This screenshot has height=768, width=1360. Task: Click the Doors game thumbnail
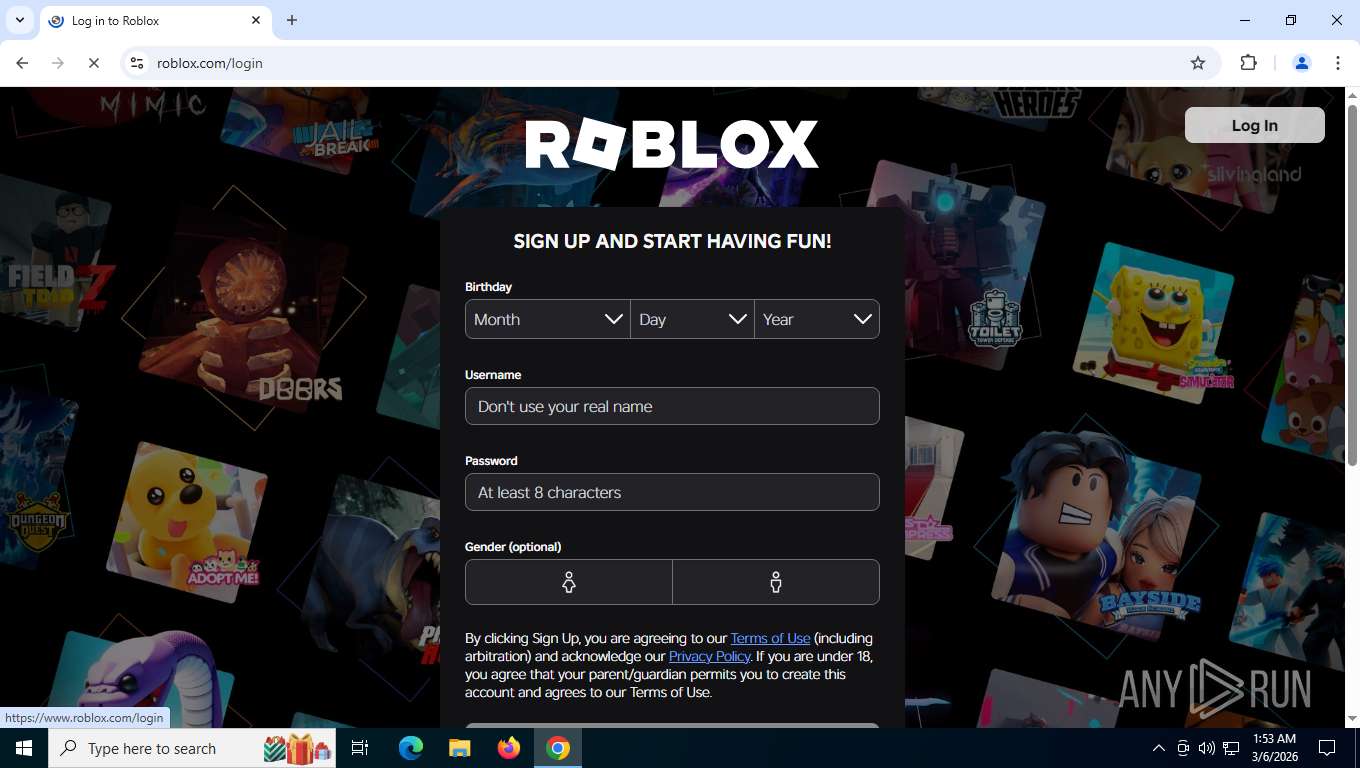click(243, 307)
